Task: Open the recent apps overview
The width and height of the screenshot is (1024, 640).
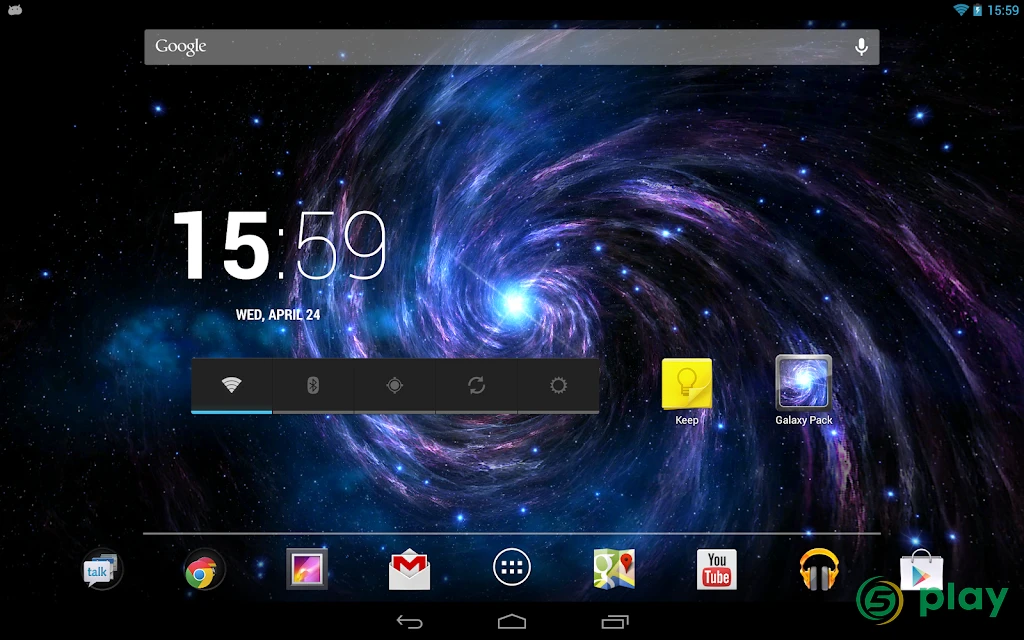Action: pyautogui.click(x=615, y=622)
